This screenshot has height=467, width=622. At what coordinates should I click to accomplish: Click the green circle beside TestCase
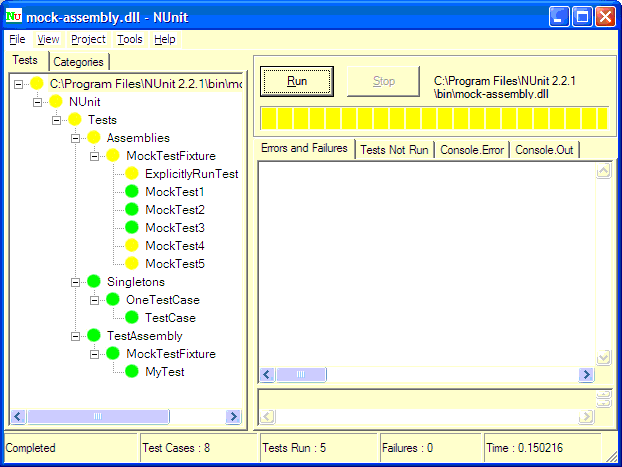pos(131,317)
